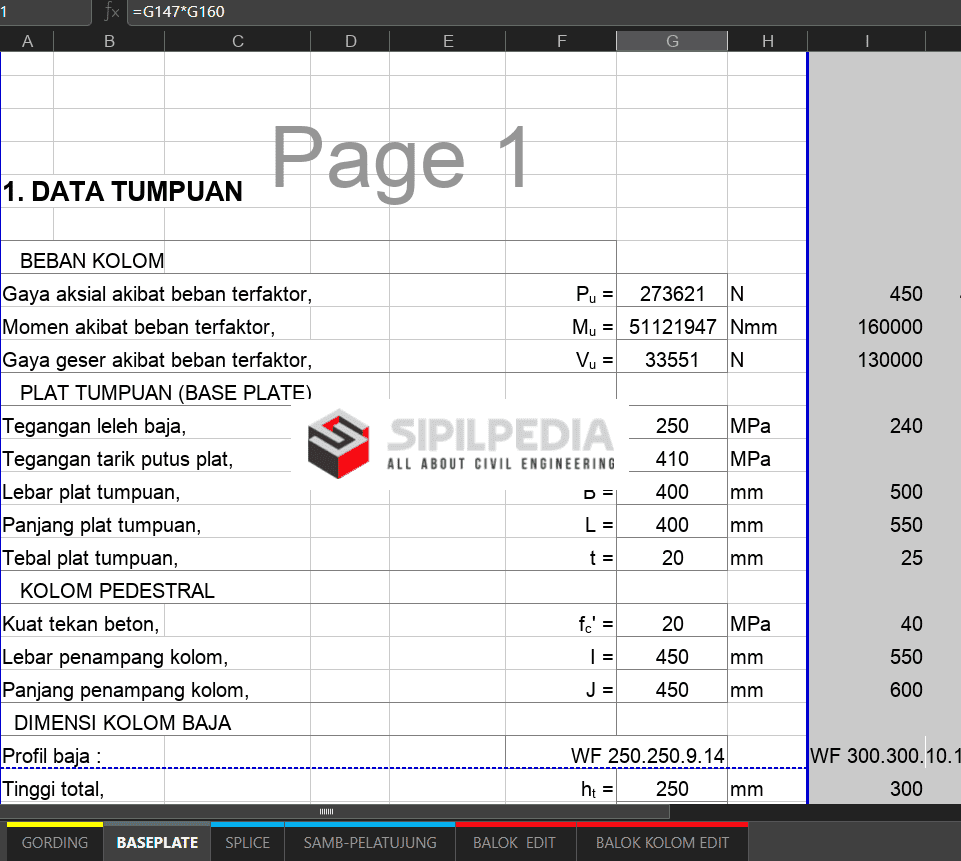This screenshot has width=961, height=861.
Task: Go to the BALOK EDIT sheet
Action: coord(514,842)
